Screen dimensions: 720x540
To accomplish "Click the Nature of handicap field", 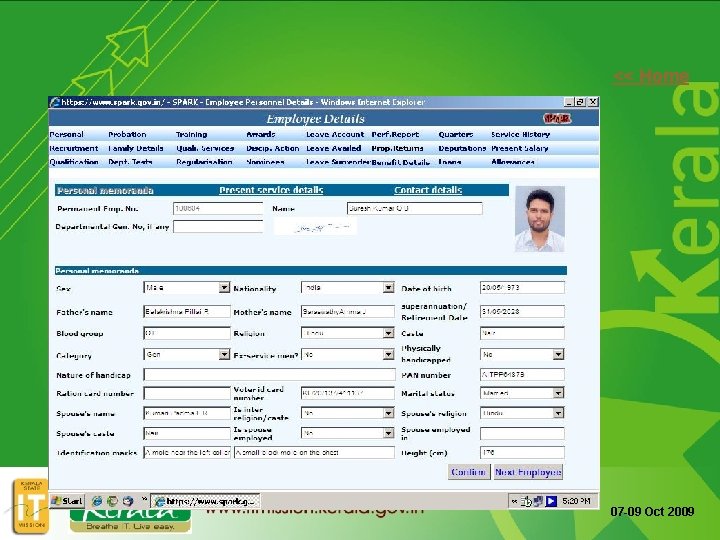I will [270, 374].
